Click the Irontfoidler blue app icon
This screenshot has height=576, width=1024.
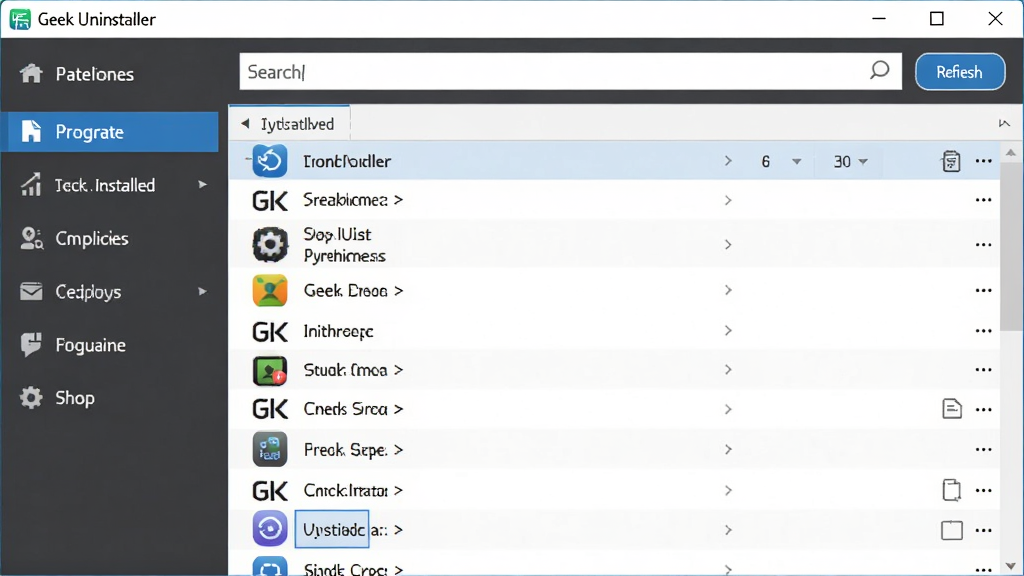tap(270, 161)
